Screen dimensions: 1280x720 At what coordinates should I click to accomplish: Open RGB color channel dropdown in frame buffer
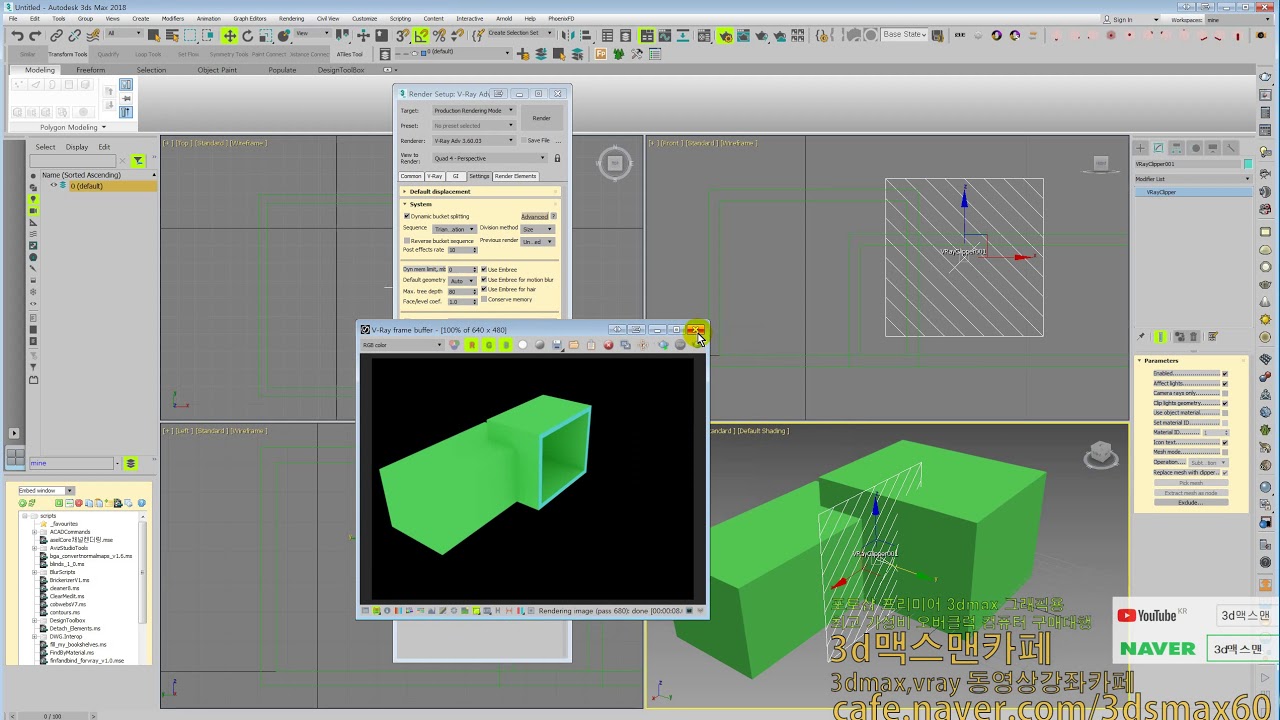point(402,345)
